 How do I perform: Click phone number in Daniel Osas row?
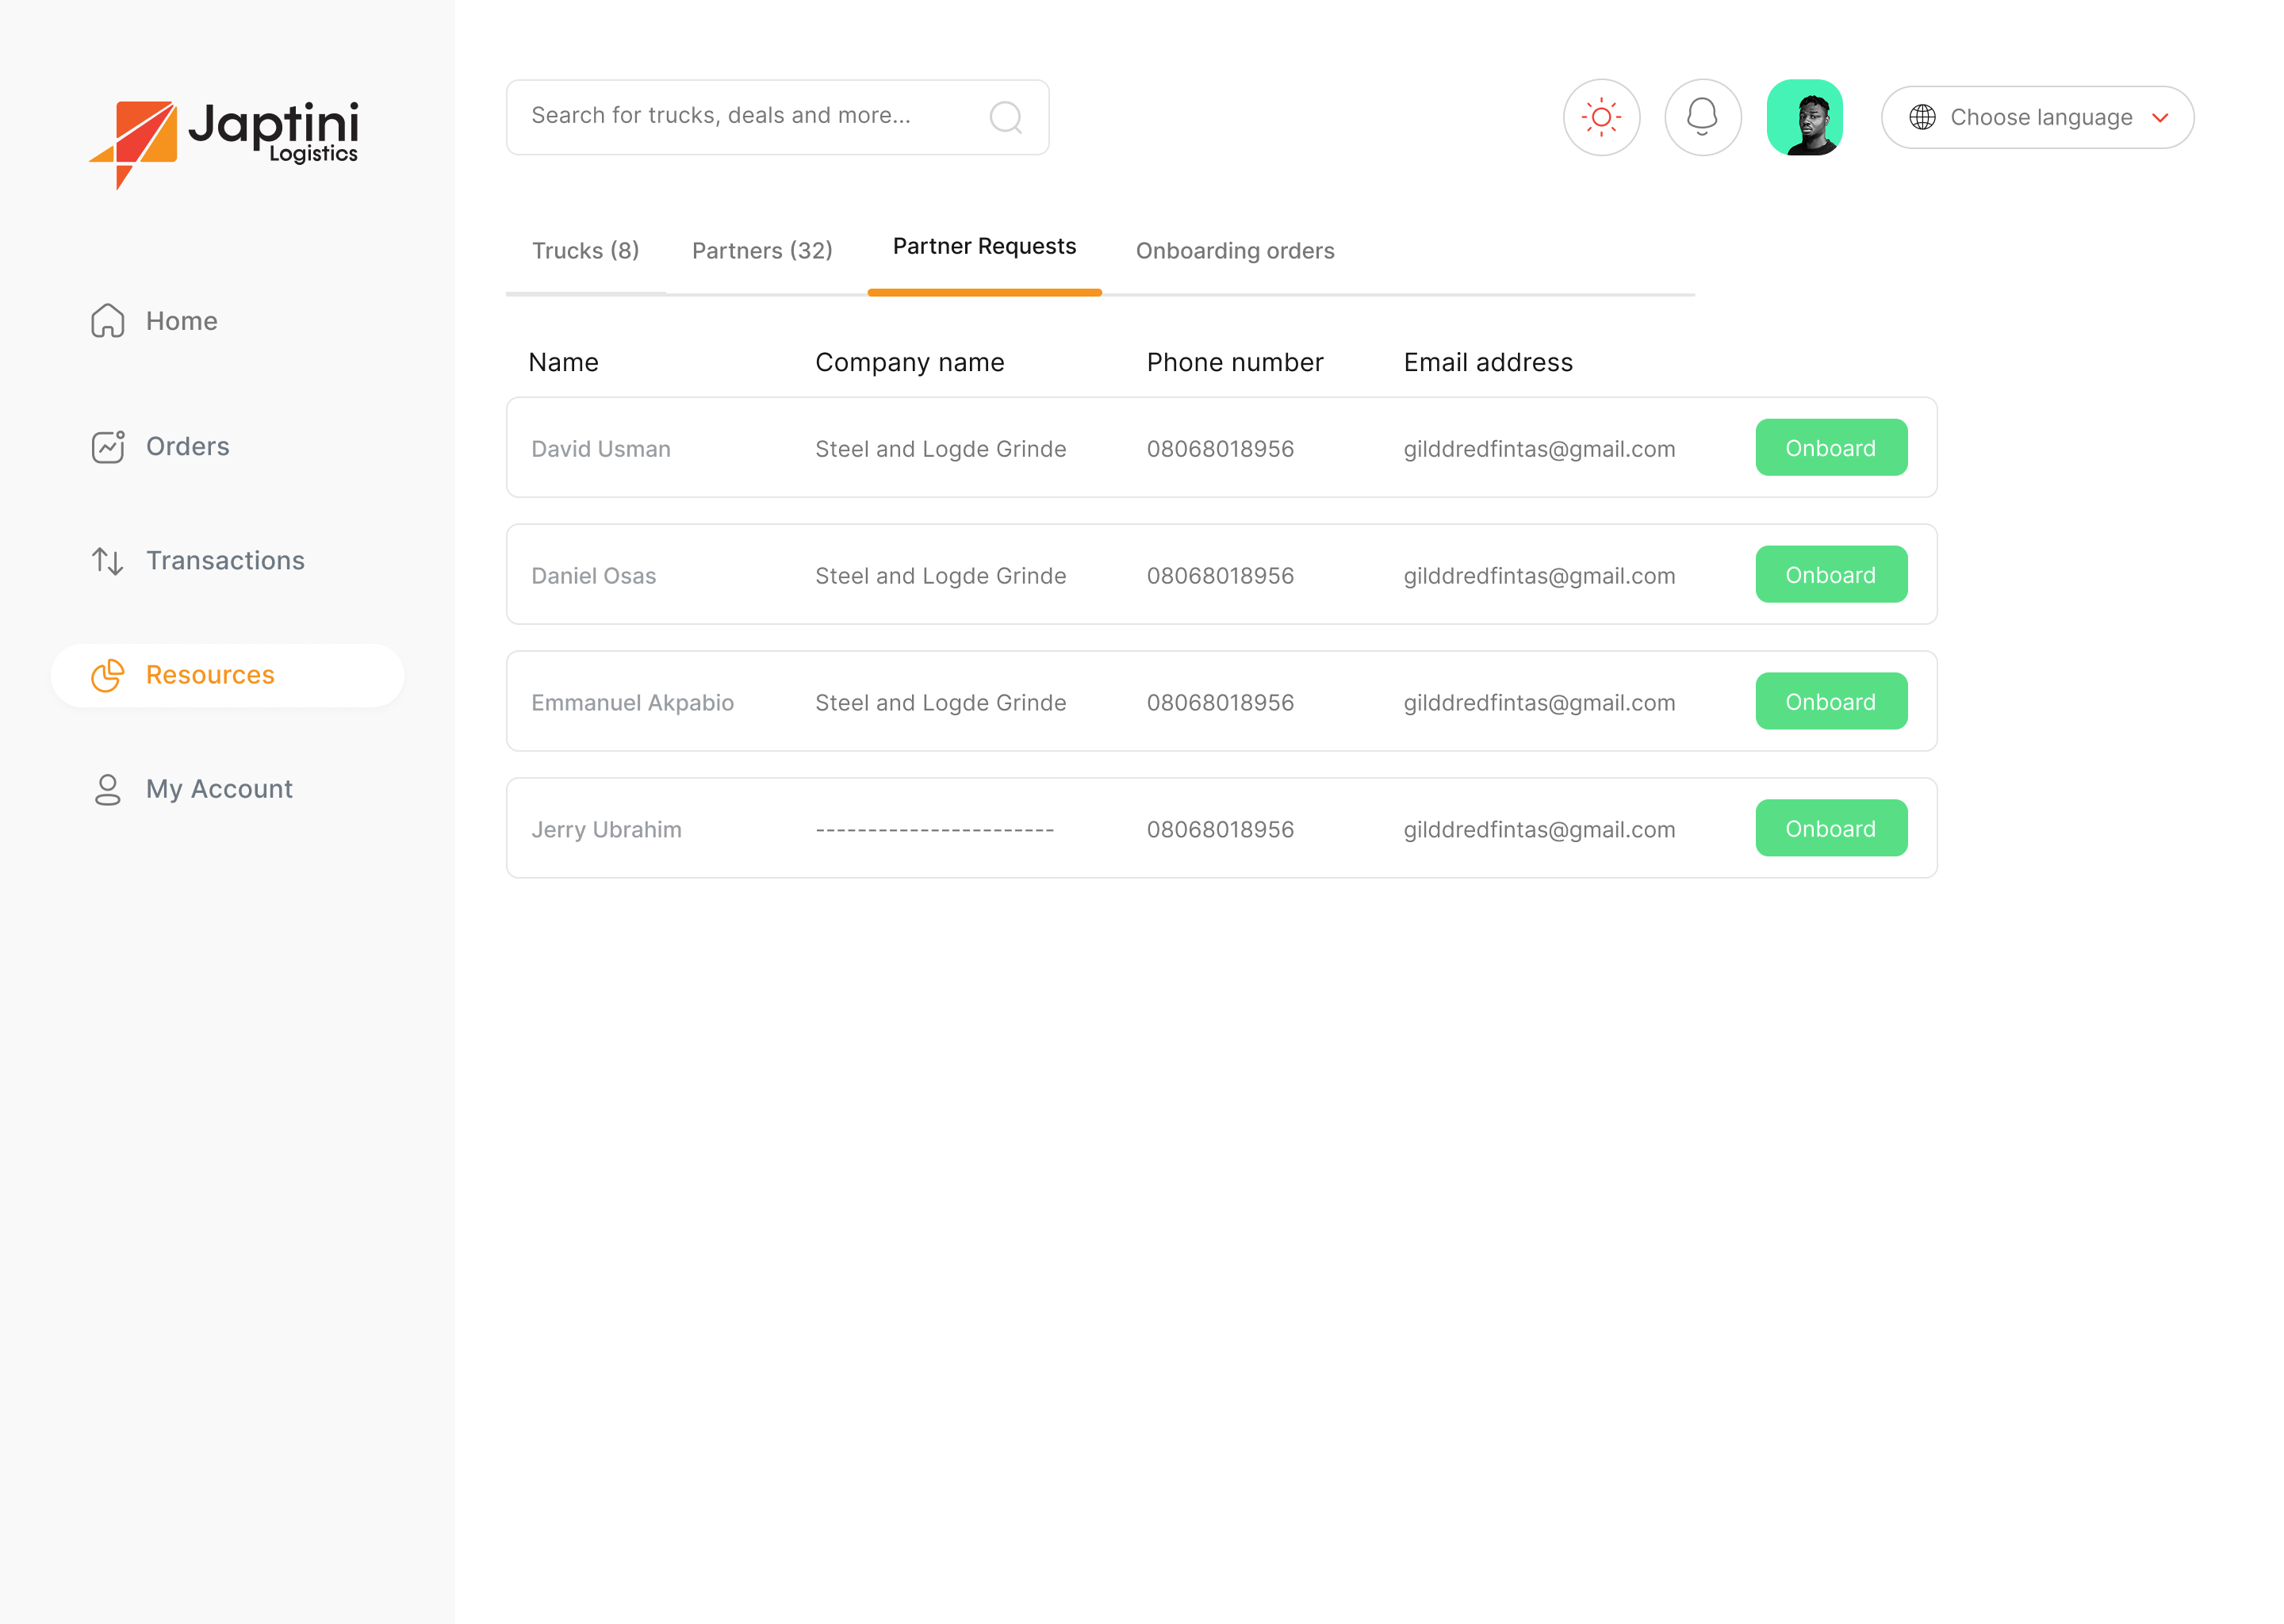pyautogui.click(x=1220, y=576)
